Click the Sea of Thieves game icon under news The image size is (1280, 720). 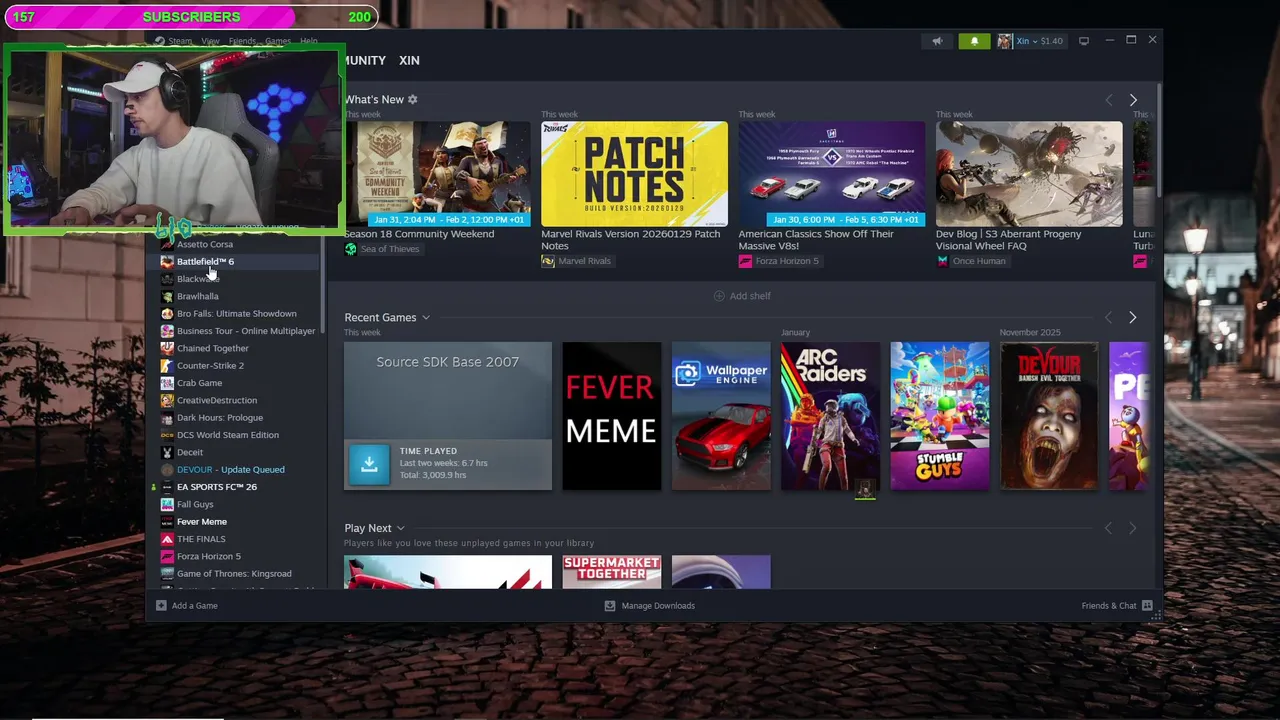pos(350,249)
